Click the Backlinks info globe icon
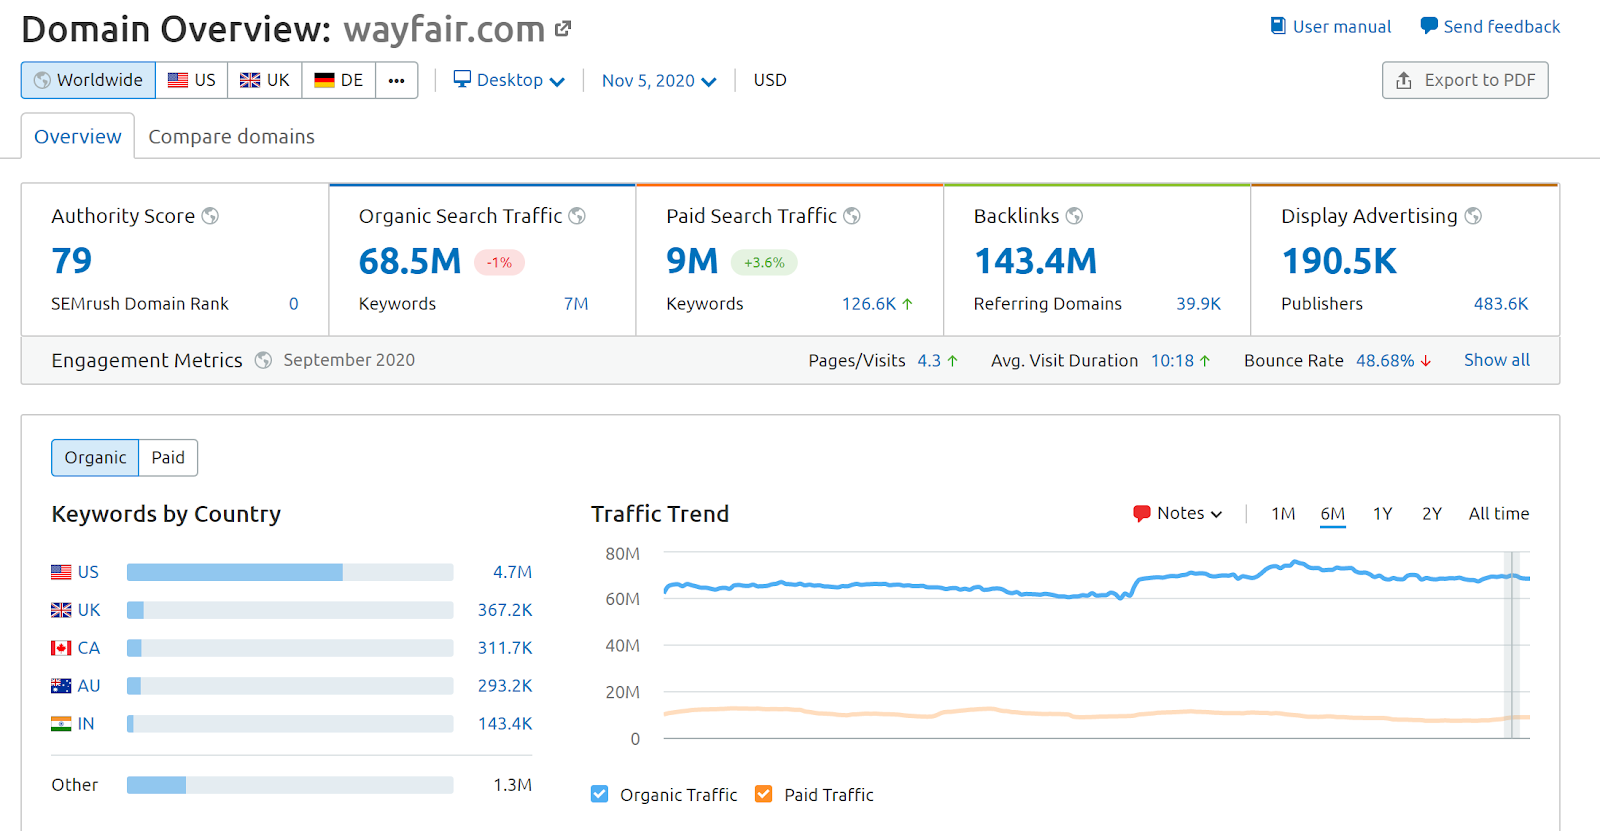1600x831 pixels. (1074, 216)
